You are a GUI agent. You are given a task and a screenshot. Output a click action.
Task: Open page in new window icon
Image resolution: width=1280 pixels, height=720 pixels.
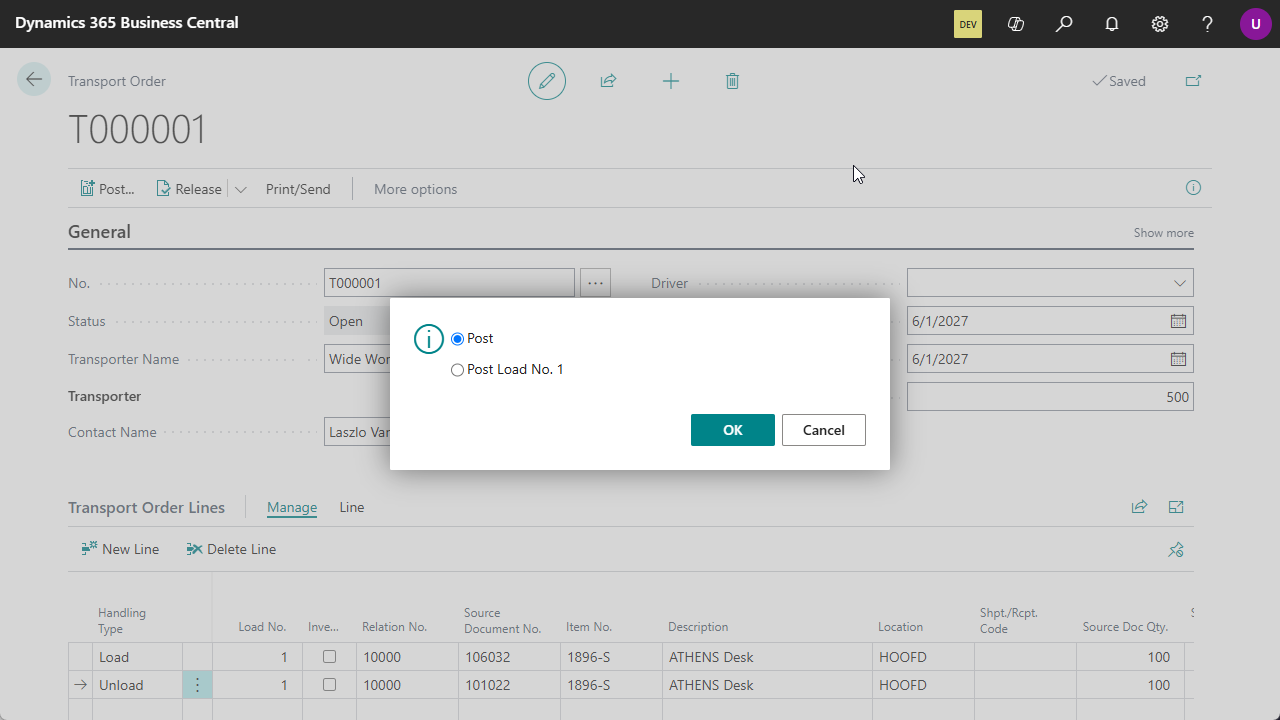(1193, 81)
